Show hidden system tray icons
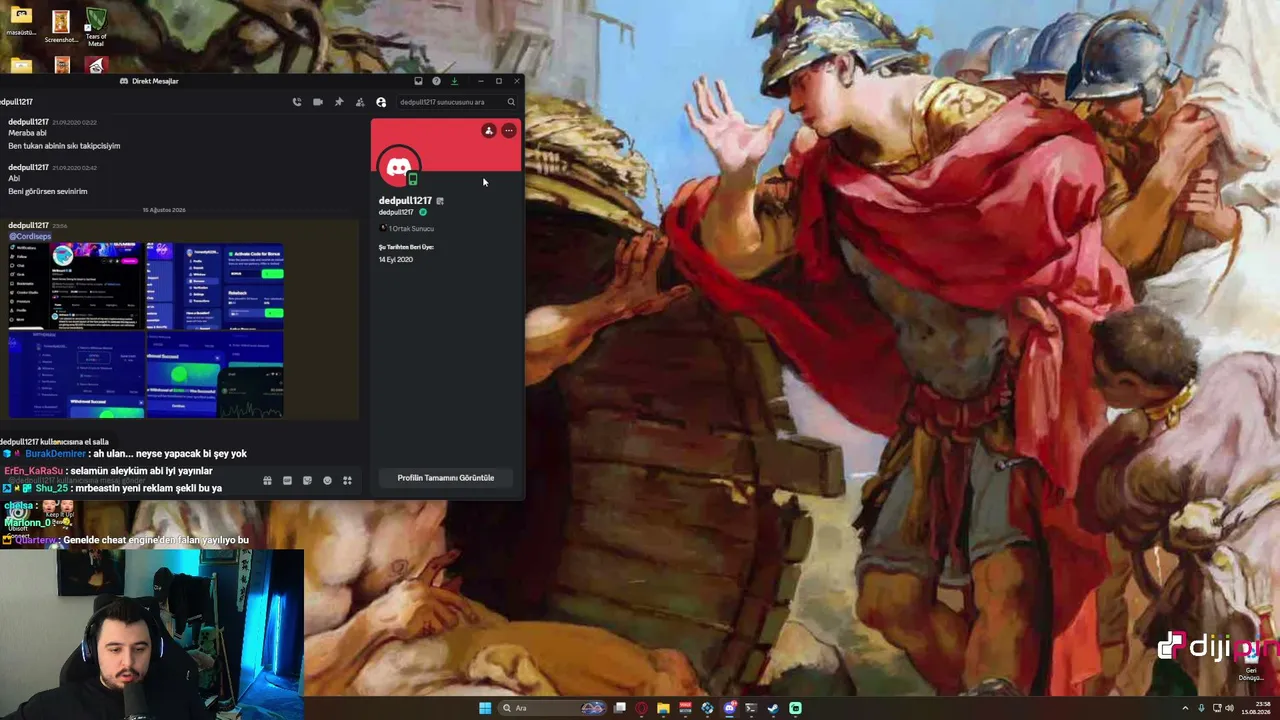Viewport: 1280px width, 720px height. (x=1186, y=708)
